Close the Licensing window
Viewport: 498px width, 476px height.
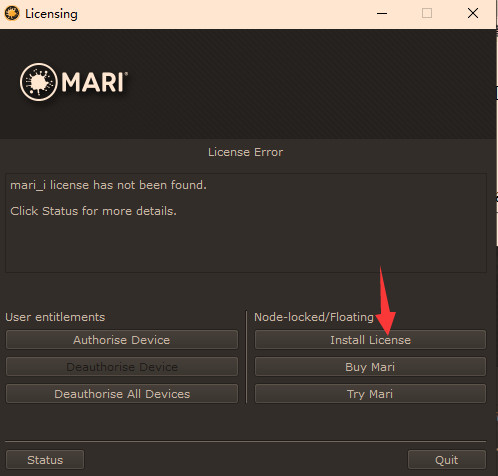(x=473, y=14)
